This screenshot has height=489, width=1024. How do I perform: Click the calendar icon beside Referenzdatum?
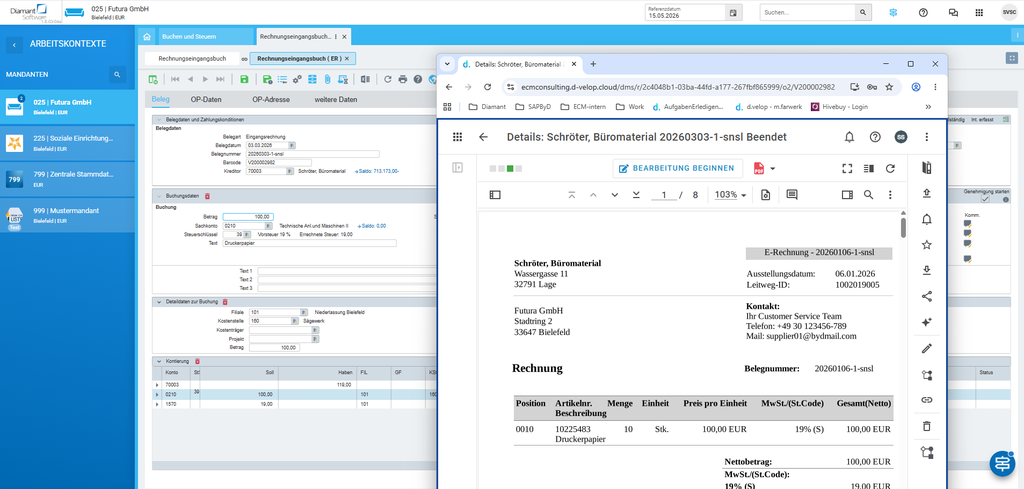(733, 12)
